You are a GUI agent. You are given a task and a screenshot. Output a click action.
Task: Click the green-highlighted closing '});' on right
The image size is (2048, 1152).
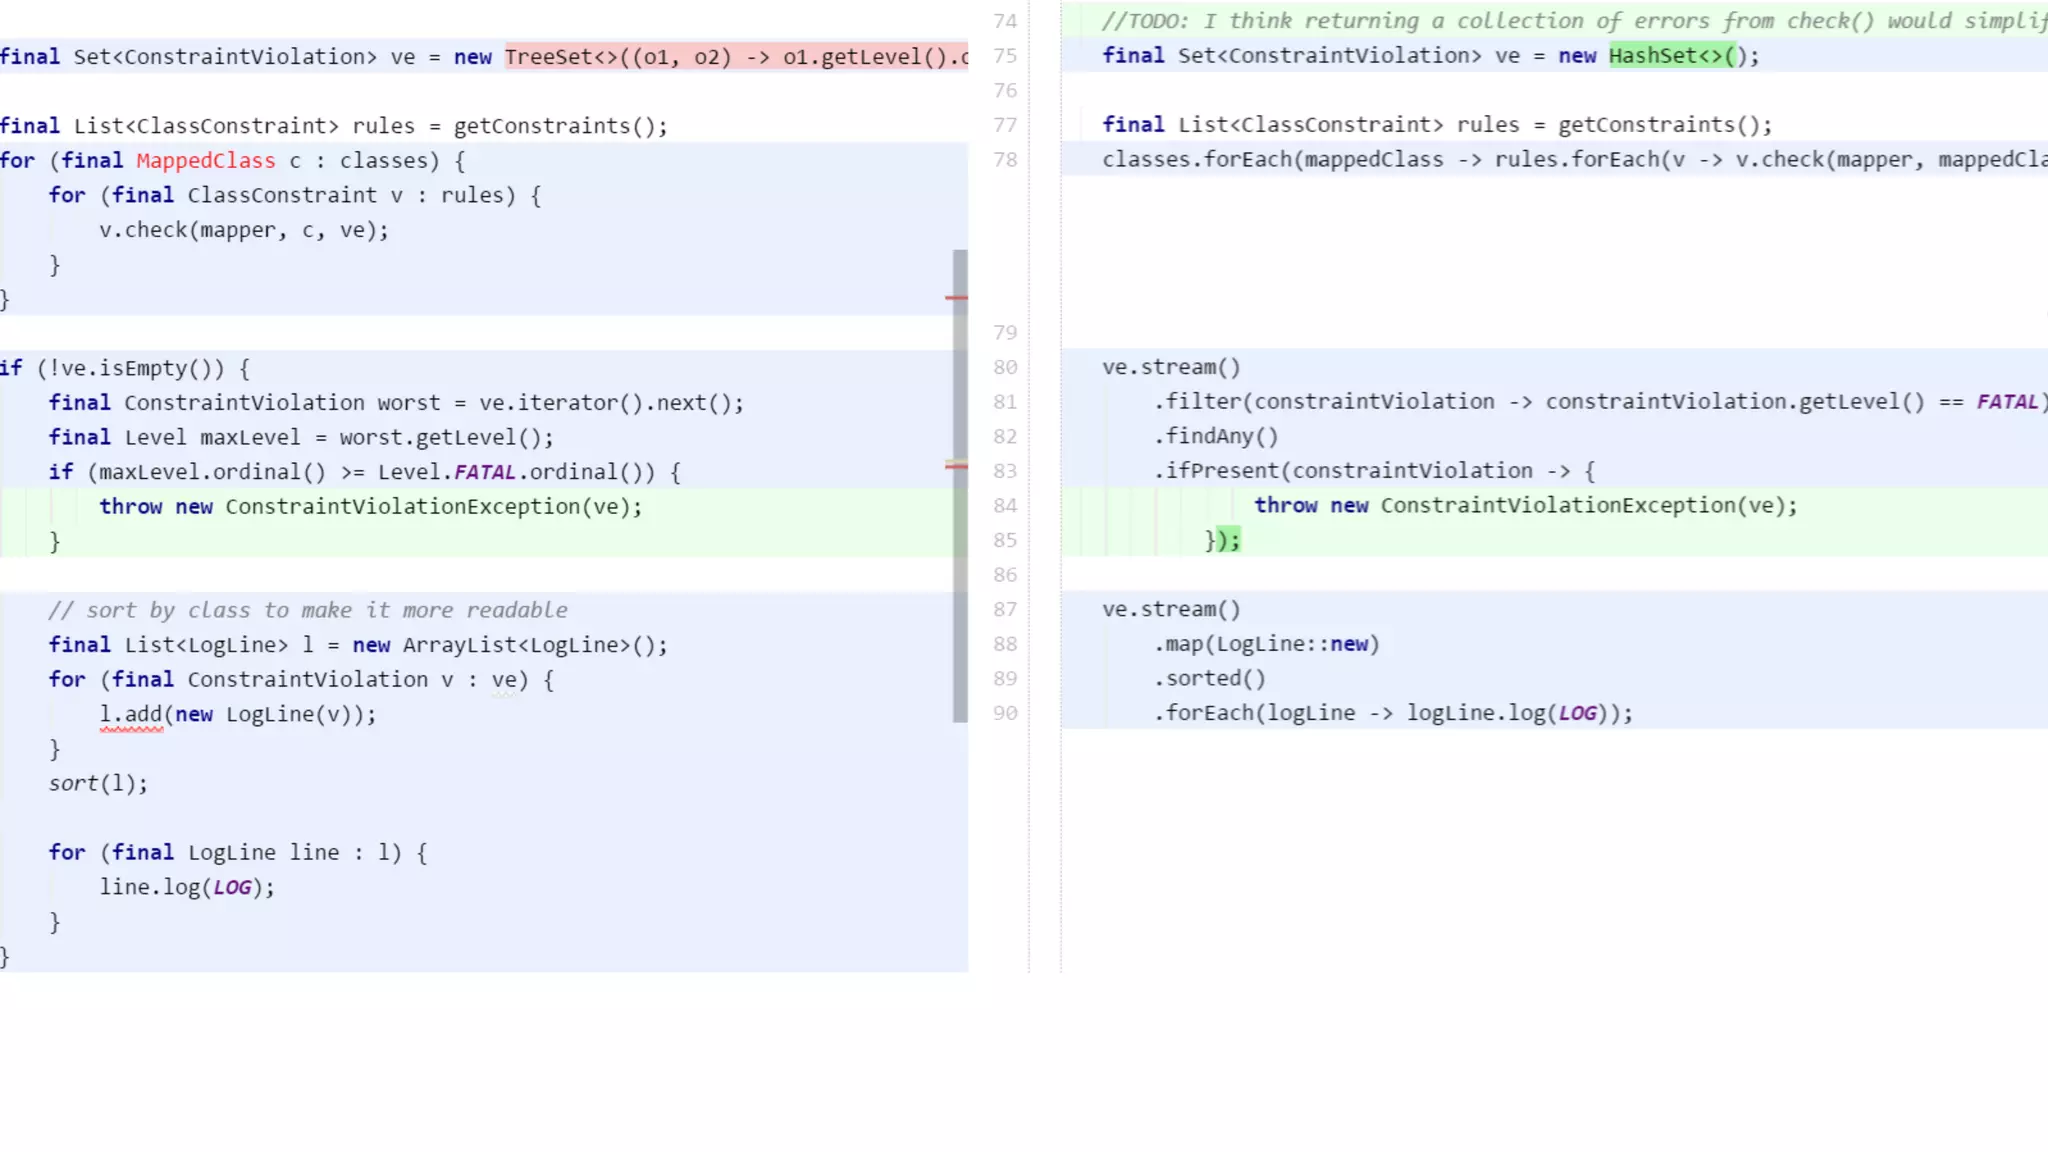(x=1228, y=540)
